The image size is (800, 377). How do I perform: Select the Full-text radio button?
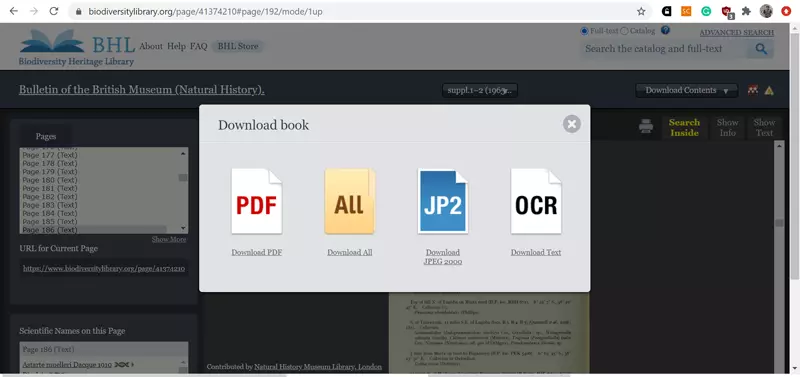click(584, 31)
